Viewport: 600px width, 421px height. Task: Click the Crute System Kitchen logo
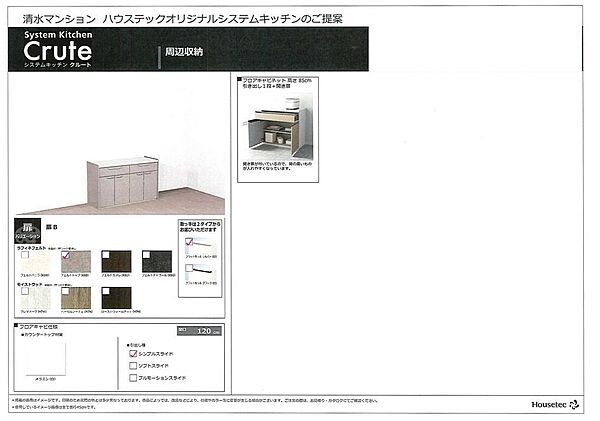coord(58,50)
